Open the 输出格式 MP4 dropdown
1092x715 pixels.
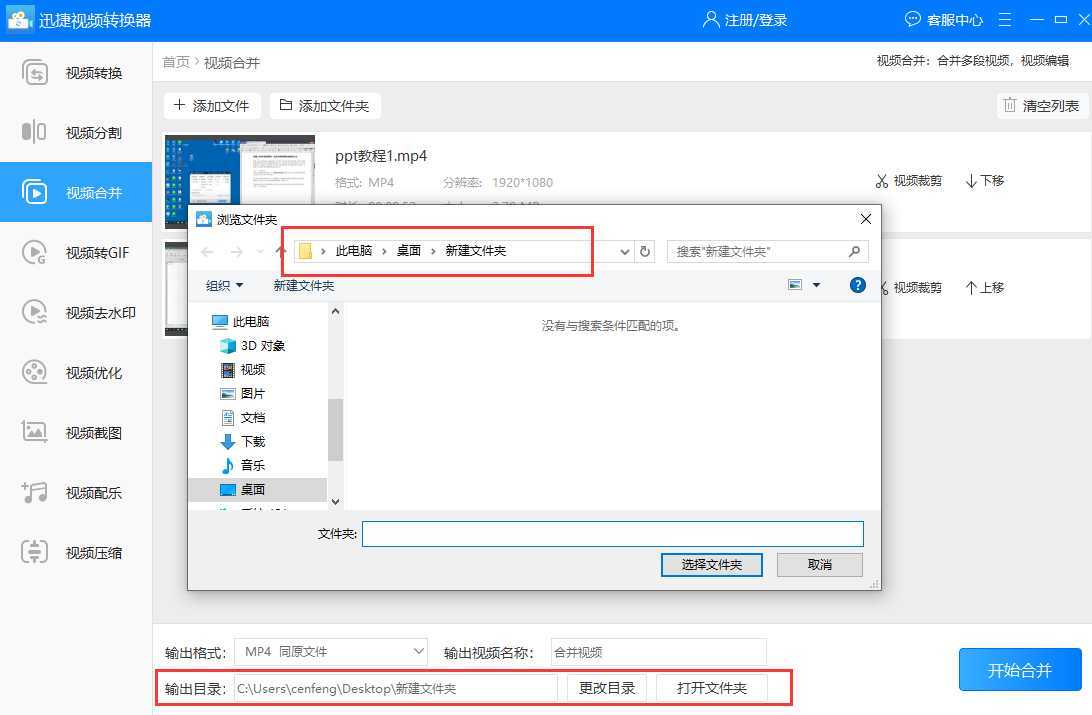[x=331, y=652]
